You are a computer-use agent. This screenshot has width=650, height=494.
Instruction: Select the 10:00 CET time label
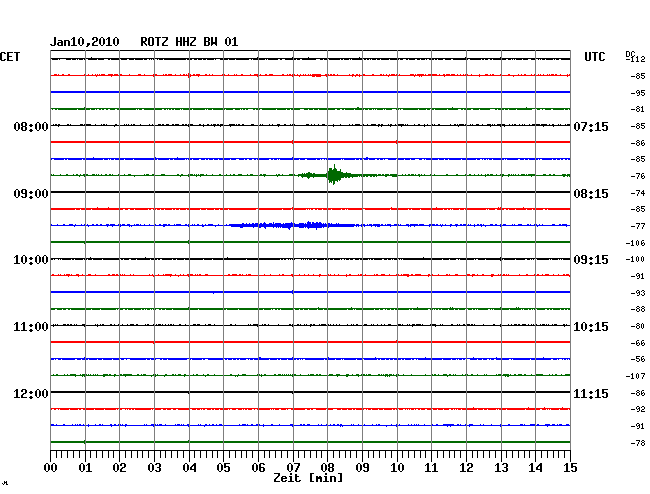click(x=31, y=260)
